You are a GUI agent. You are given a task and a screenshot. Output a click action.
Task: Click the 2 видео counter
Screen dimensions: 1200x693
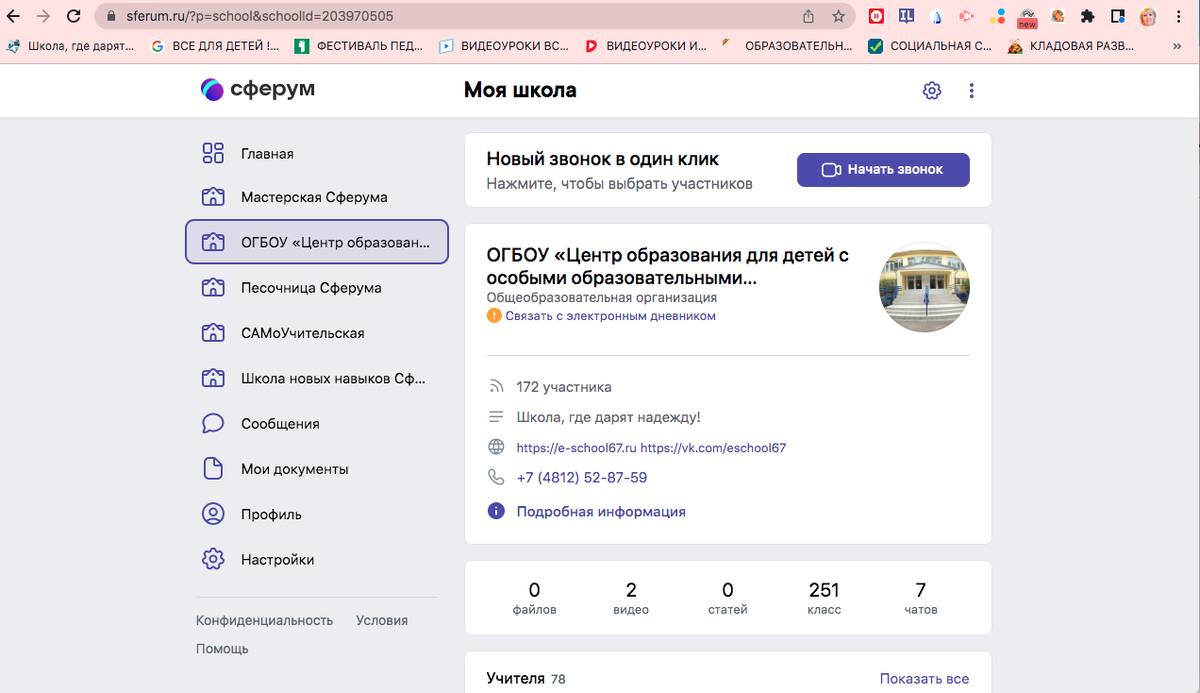pos(631,598)
